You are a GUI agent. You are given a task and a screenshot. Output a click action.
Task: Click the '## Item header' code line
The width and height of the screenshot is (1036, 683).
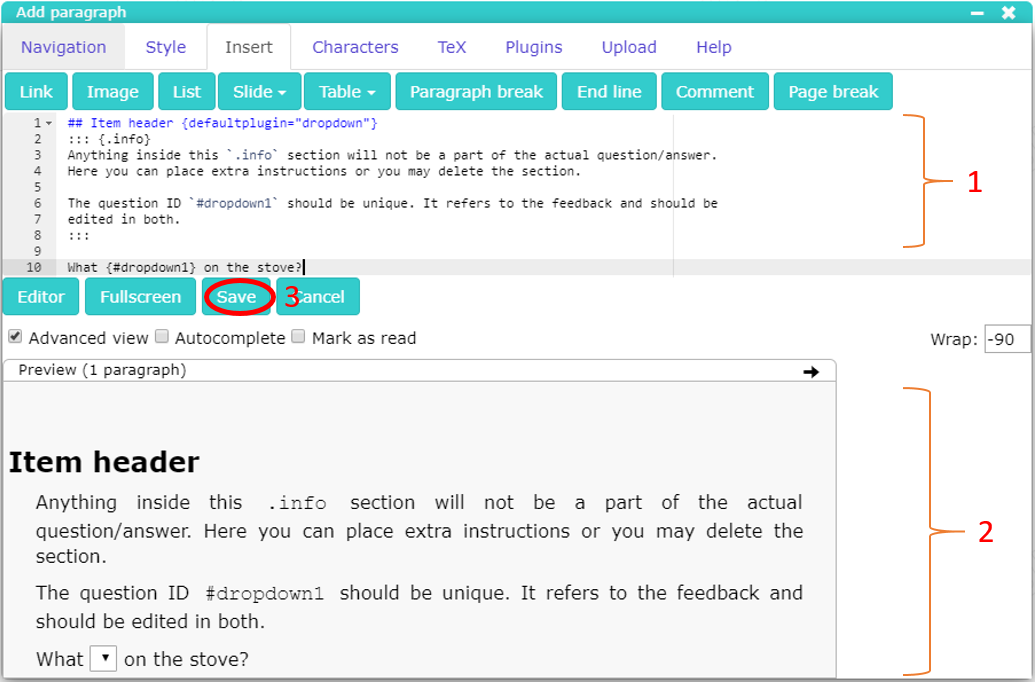[x=223, y=123]
